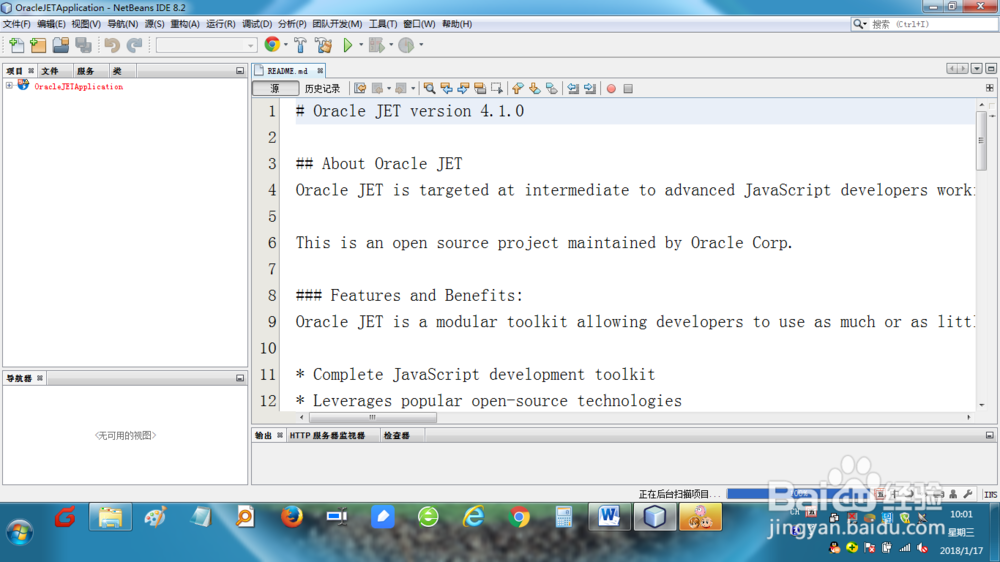Click the New File toolbar icon
This screenshot has width=1000, height=562.
click(17, 45)
